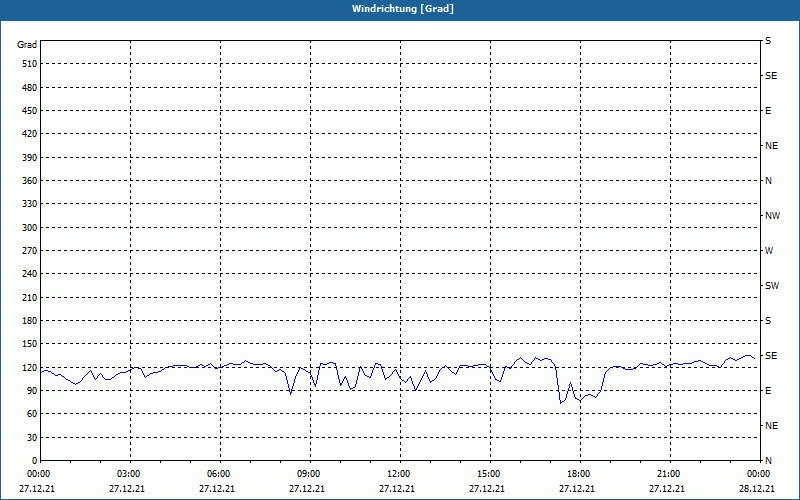The width and height of the screenshot is (800, 500).
Task: Click the y-axis value 60
Action: [x=32, y=414]
